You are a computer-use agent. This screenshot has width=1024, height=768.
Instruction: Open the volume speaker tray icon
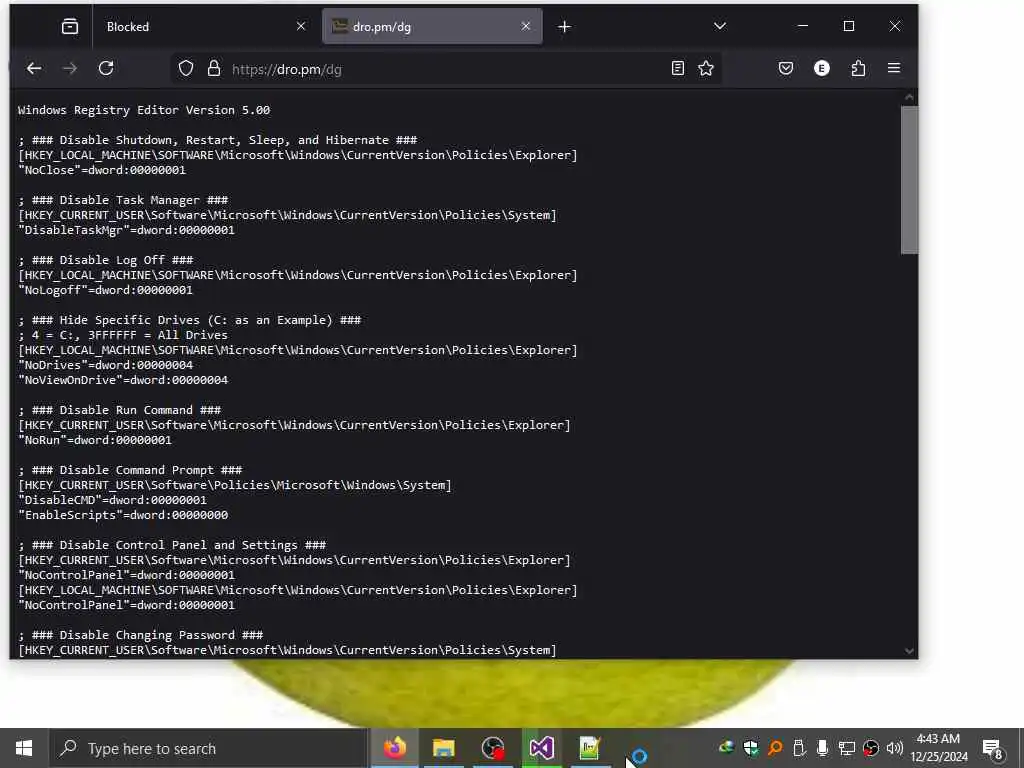[x=895, y=748]
